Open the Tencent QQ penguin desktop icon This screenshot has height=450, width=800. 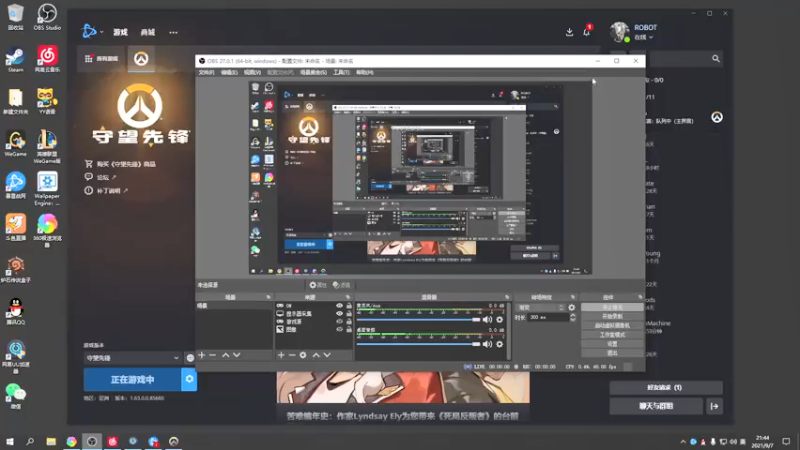tap(16, 311)
